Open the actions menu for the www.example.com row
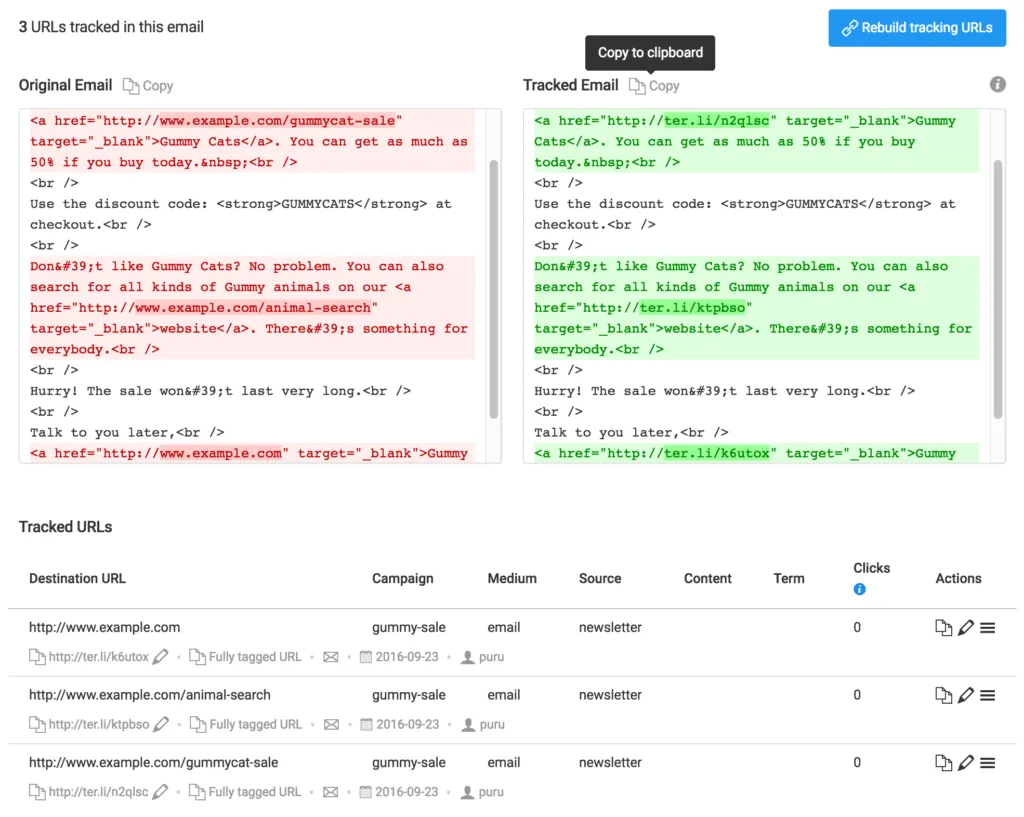The image size is (1024, 817). pyautogui.click(x=987, y=628)
